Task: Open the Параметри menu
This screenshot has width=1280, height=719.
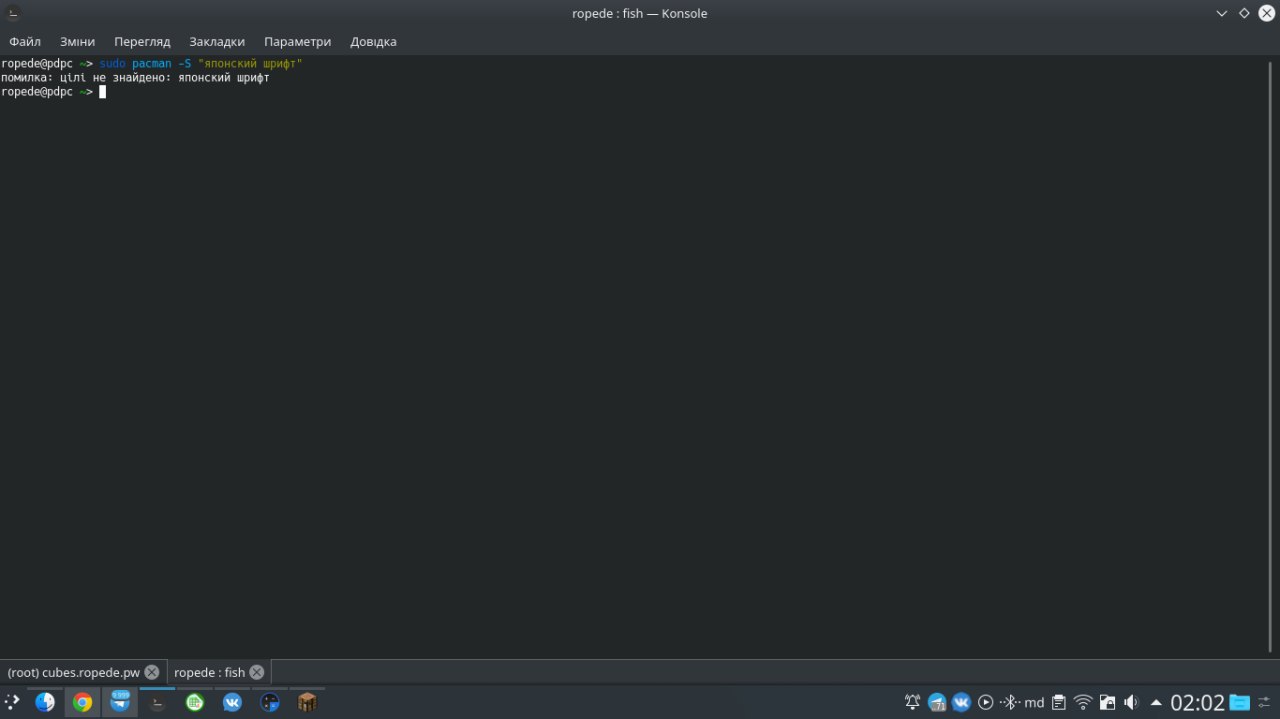Action: 297,41
